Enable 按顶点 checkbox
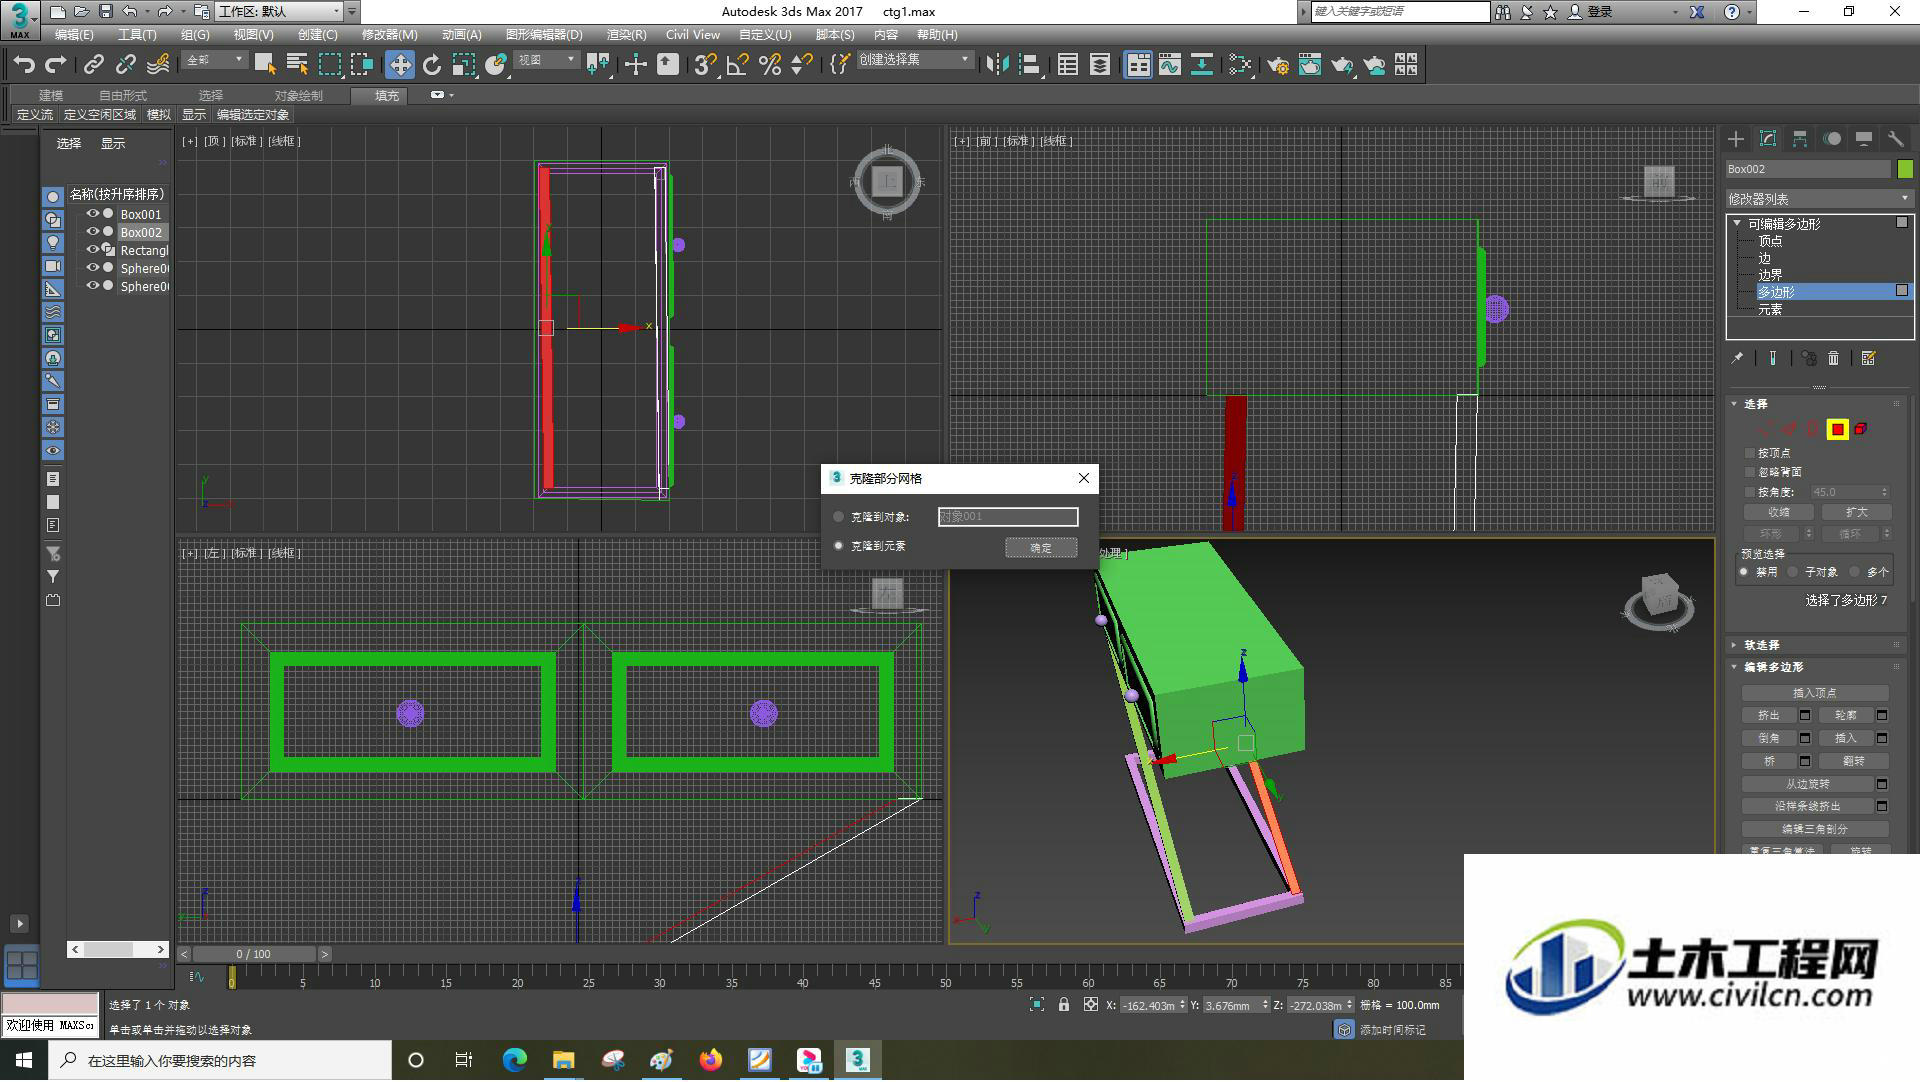The image size is (1920, 1082). 1750,453
